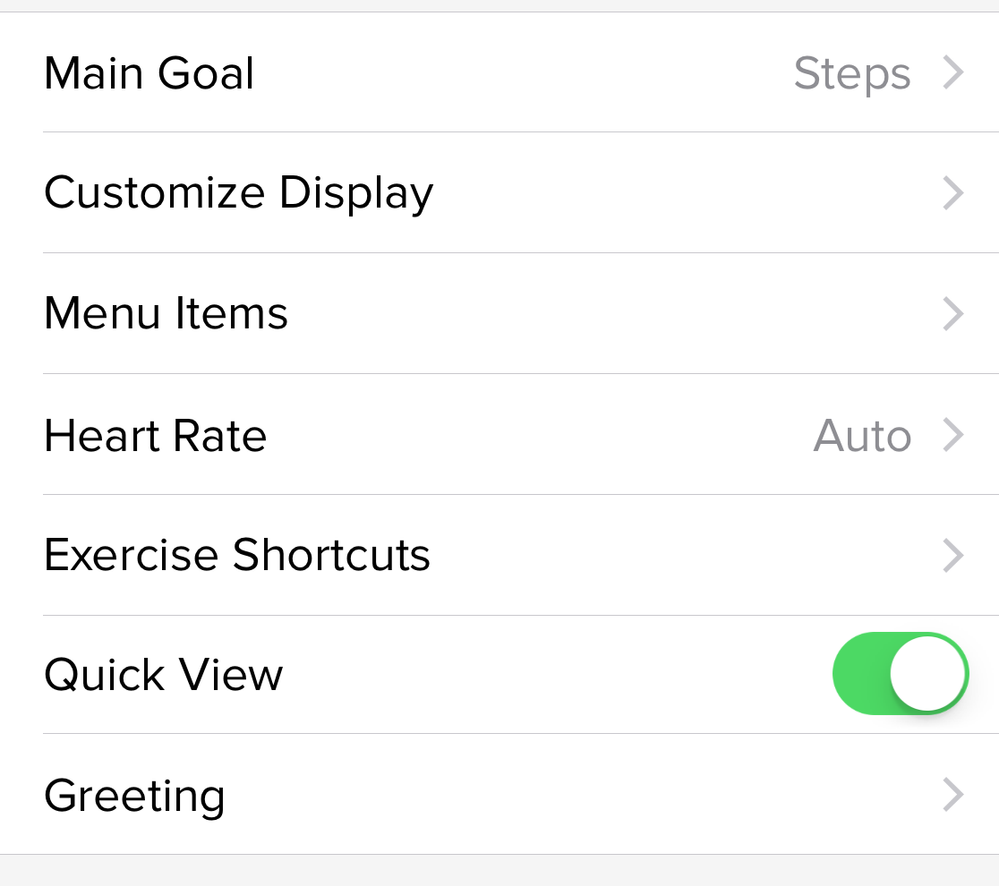Expand Exercise Shortcuts via its chevron
999x886 pixels.
tap(952, 555)
